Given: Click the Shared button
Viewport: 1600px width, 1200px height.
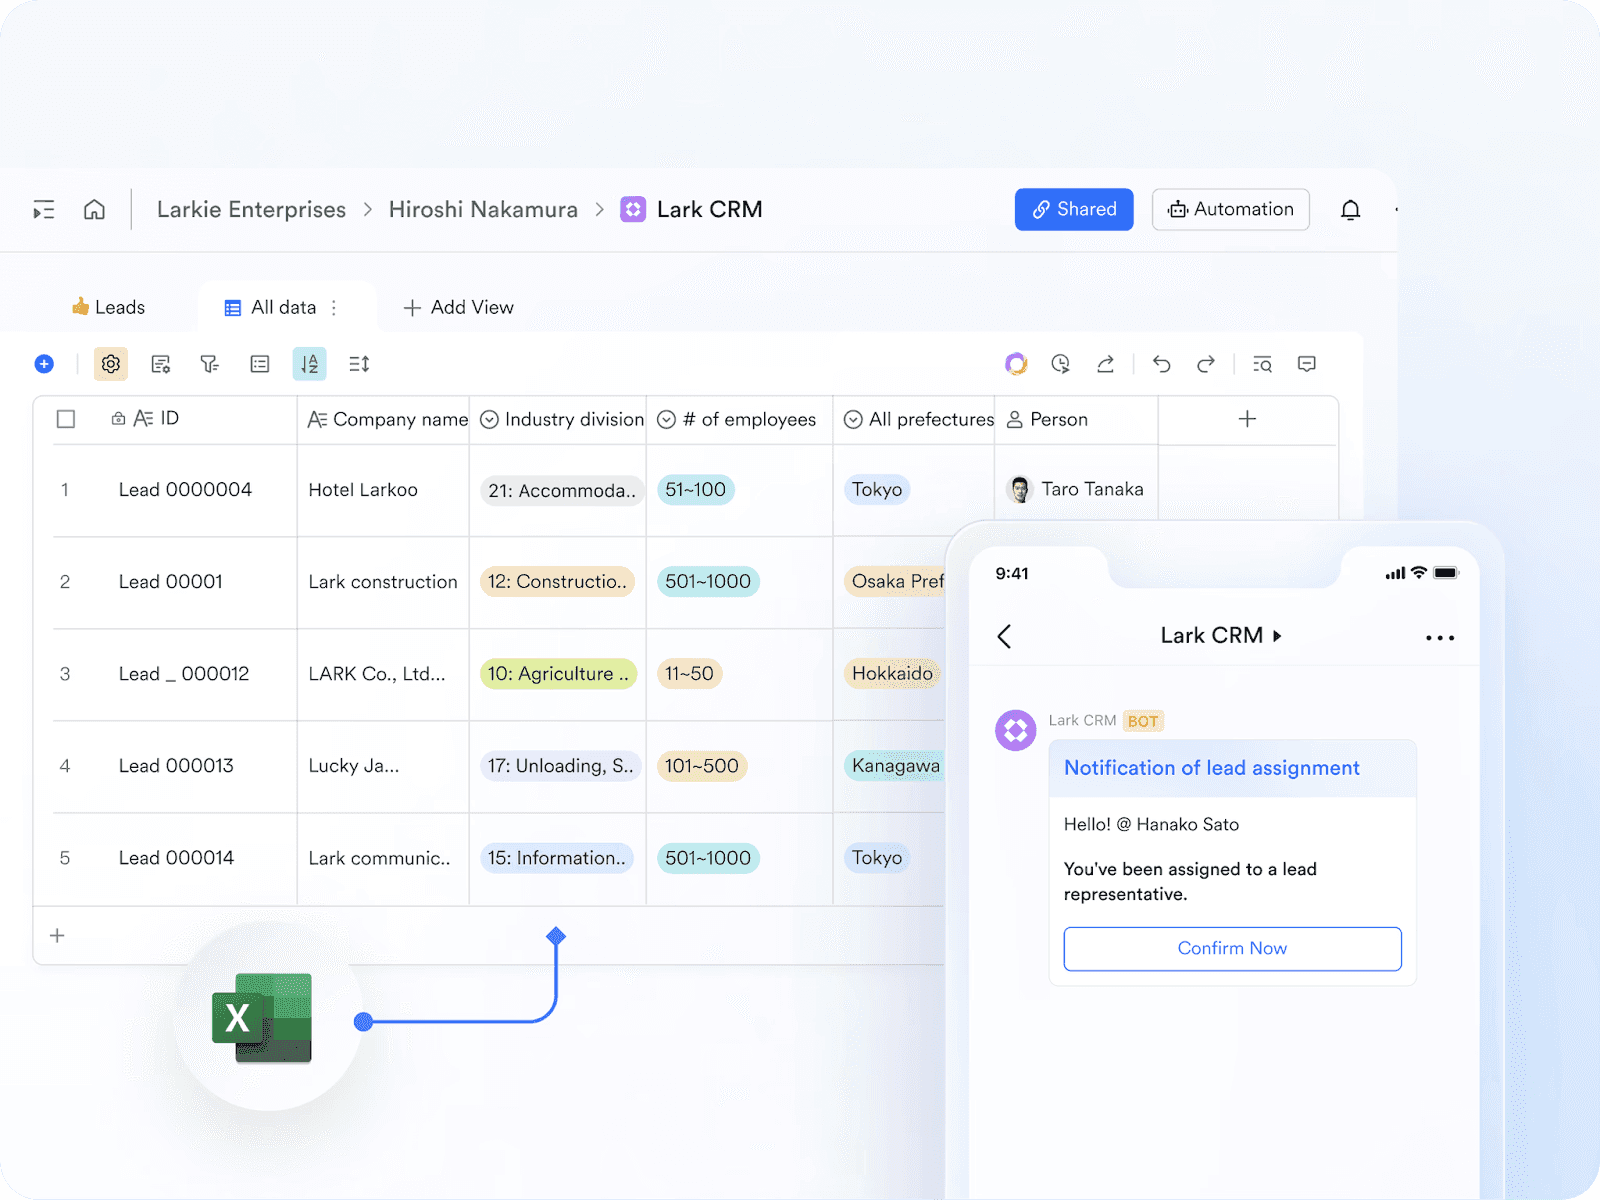Looking at the screenshot, I should (x=1074, y=209).
